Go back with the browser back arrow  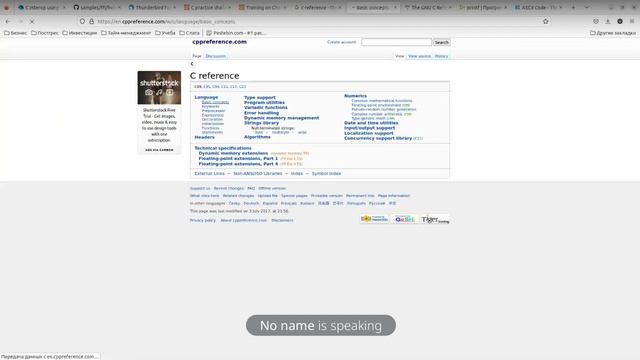8,21
